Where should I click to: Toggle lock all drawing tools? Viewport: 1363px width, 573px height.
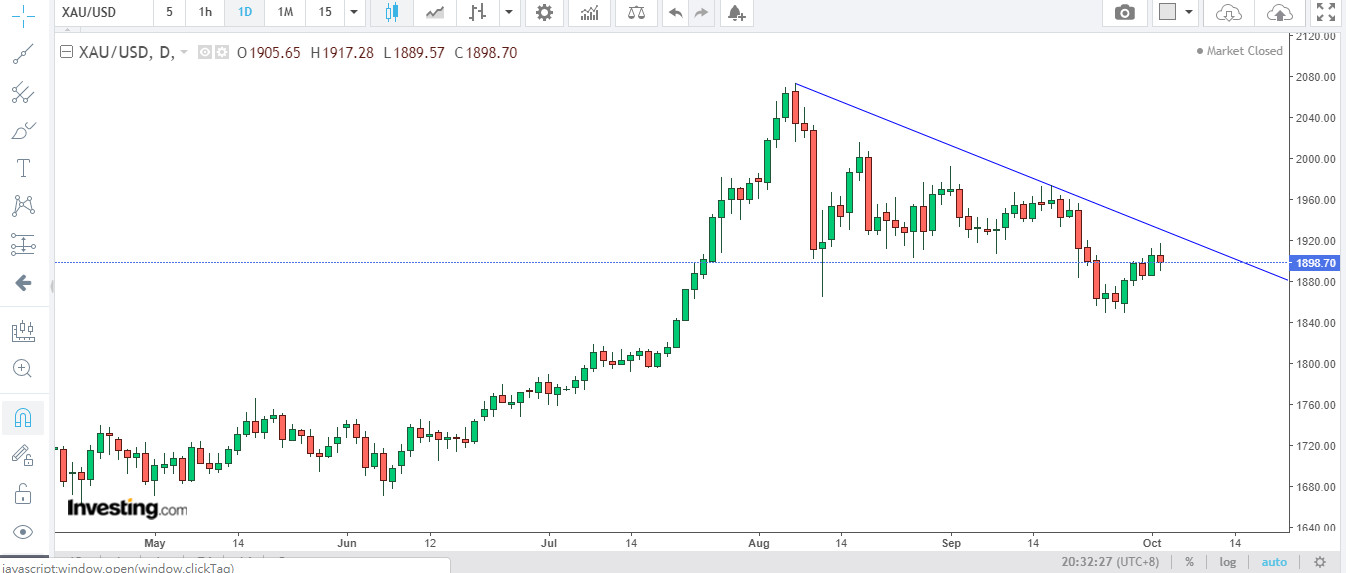22,493
